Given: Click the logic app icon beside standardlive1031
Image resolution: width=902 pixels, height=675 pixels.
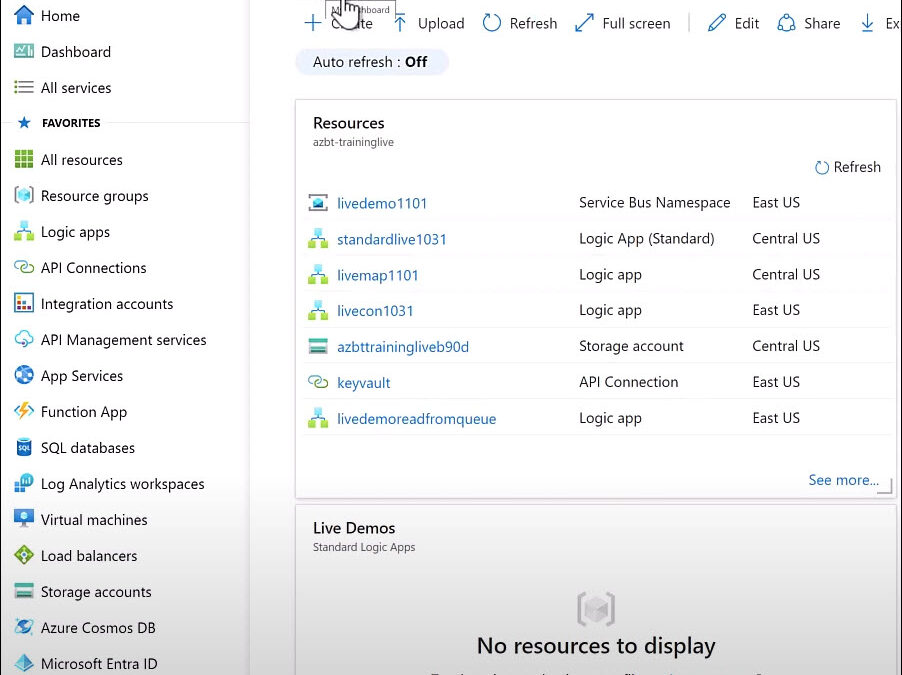Looking at the screenshot, I should click(x=318, y=239).
